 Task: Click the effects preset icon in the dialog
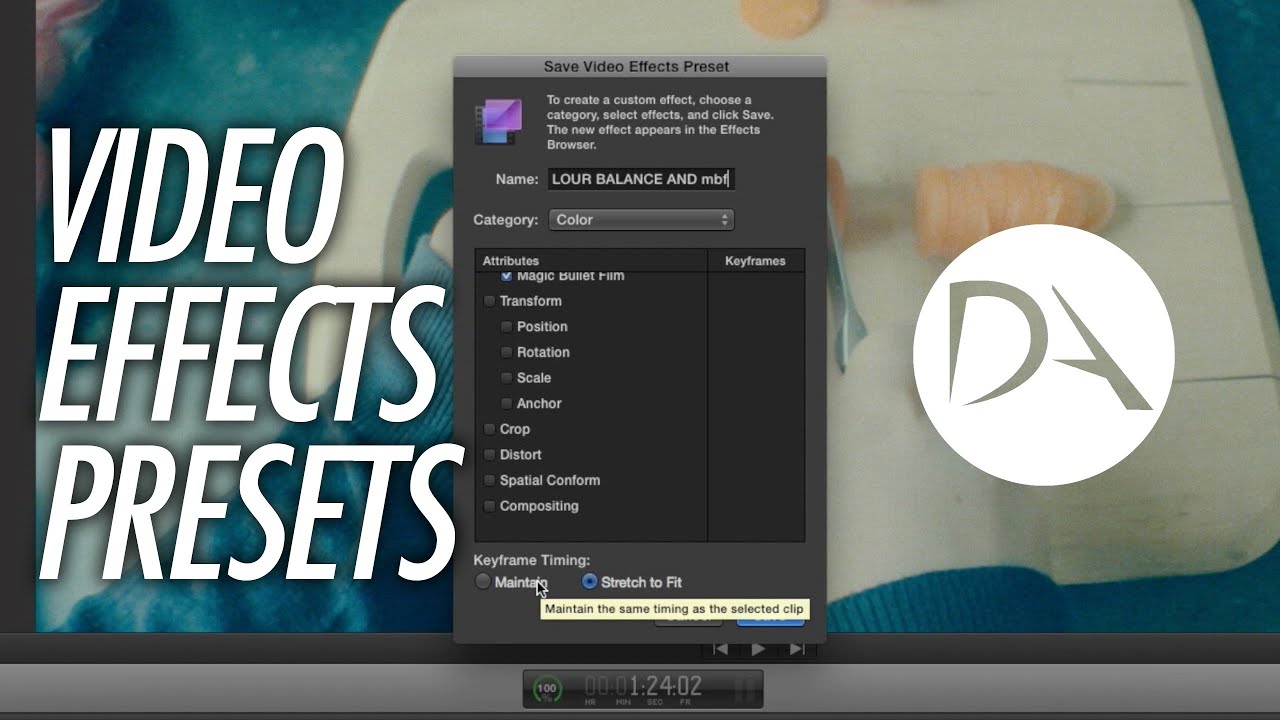pos(498,122)
